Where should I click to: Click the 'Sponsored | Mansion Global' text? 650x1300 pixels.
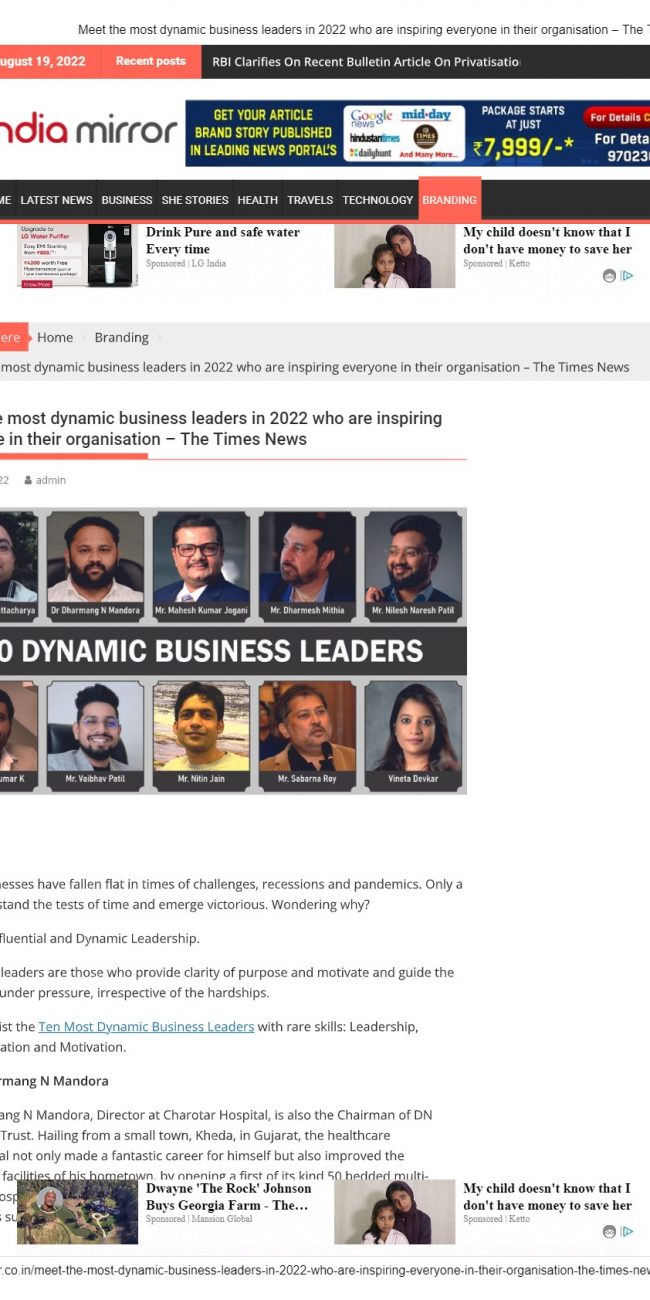[x=199, y=1220]
